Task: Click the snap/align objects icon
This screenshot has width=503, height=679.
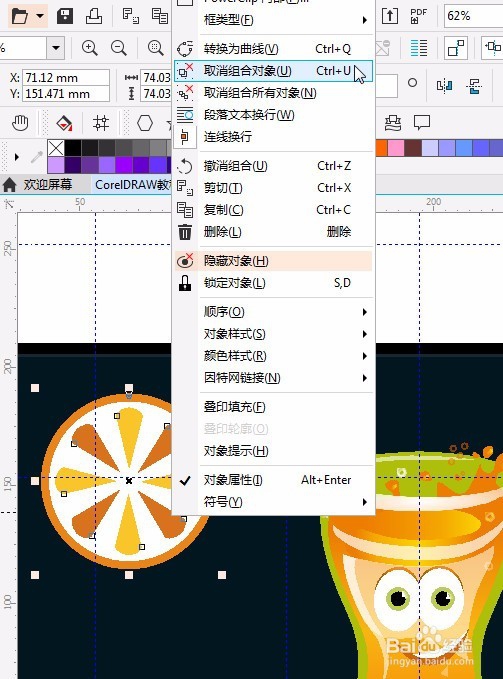Action: (x=456, y=48)
